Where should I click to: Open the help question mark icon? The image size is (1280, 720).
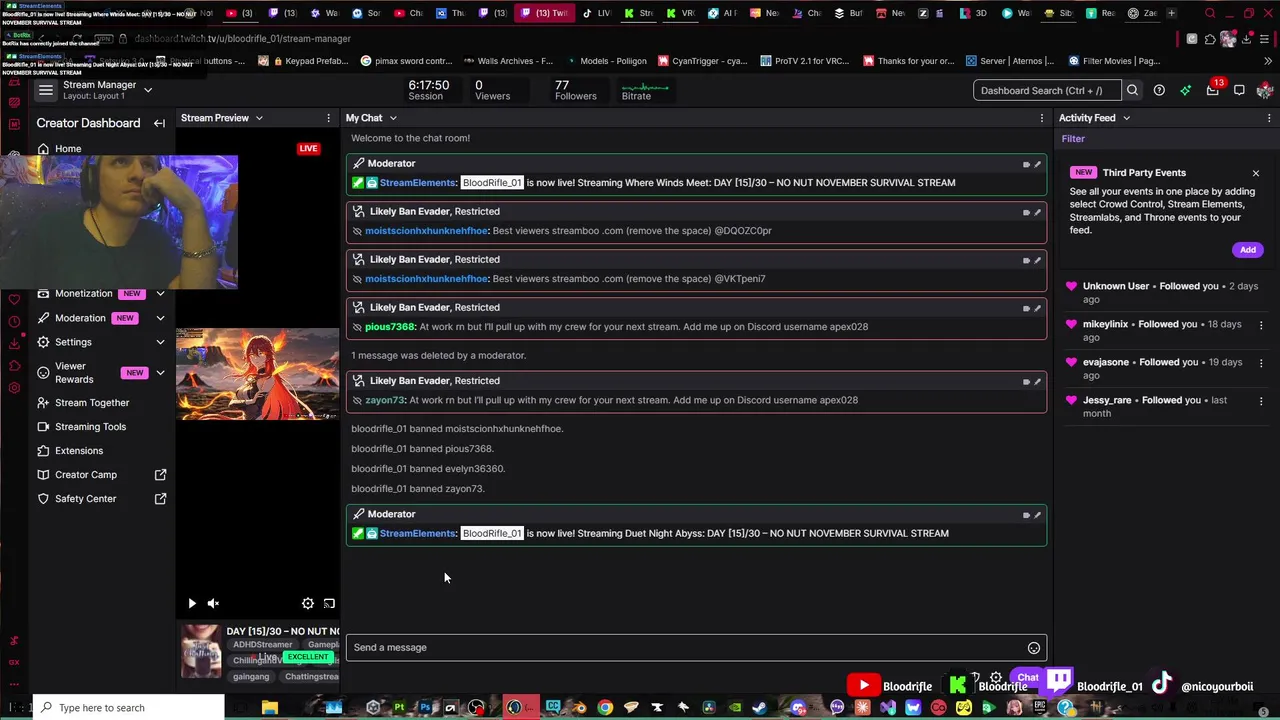pyautogui.click(x=1159, y=90)
